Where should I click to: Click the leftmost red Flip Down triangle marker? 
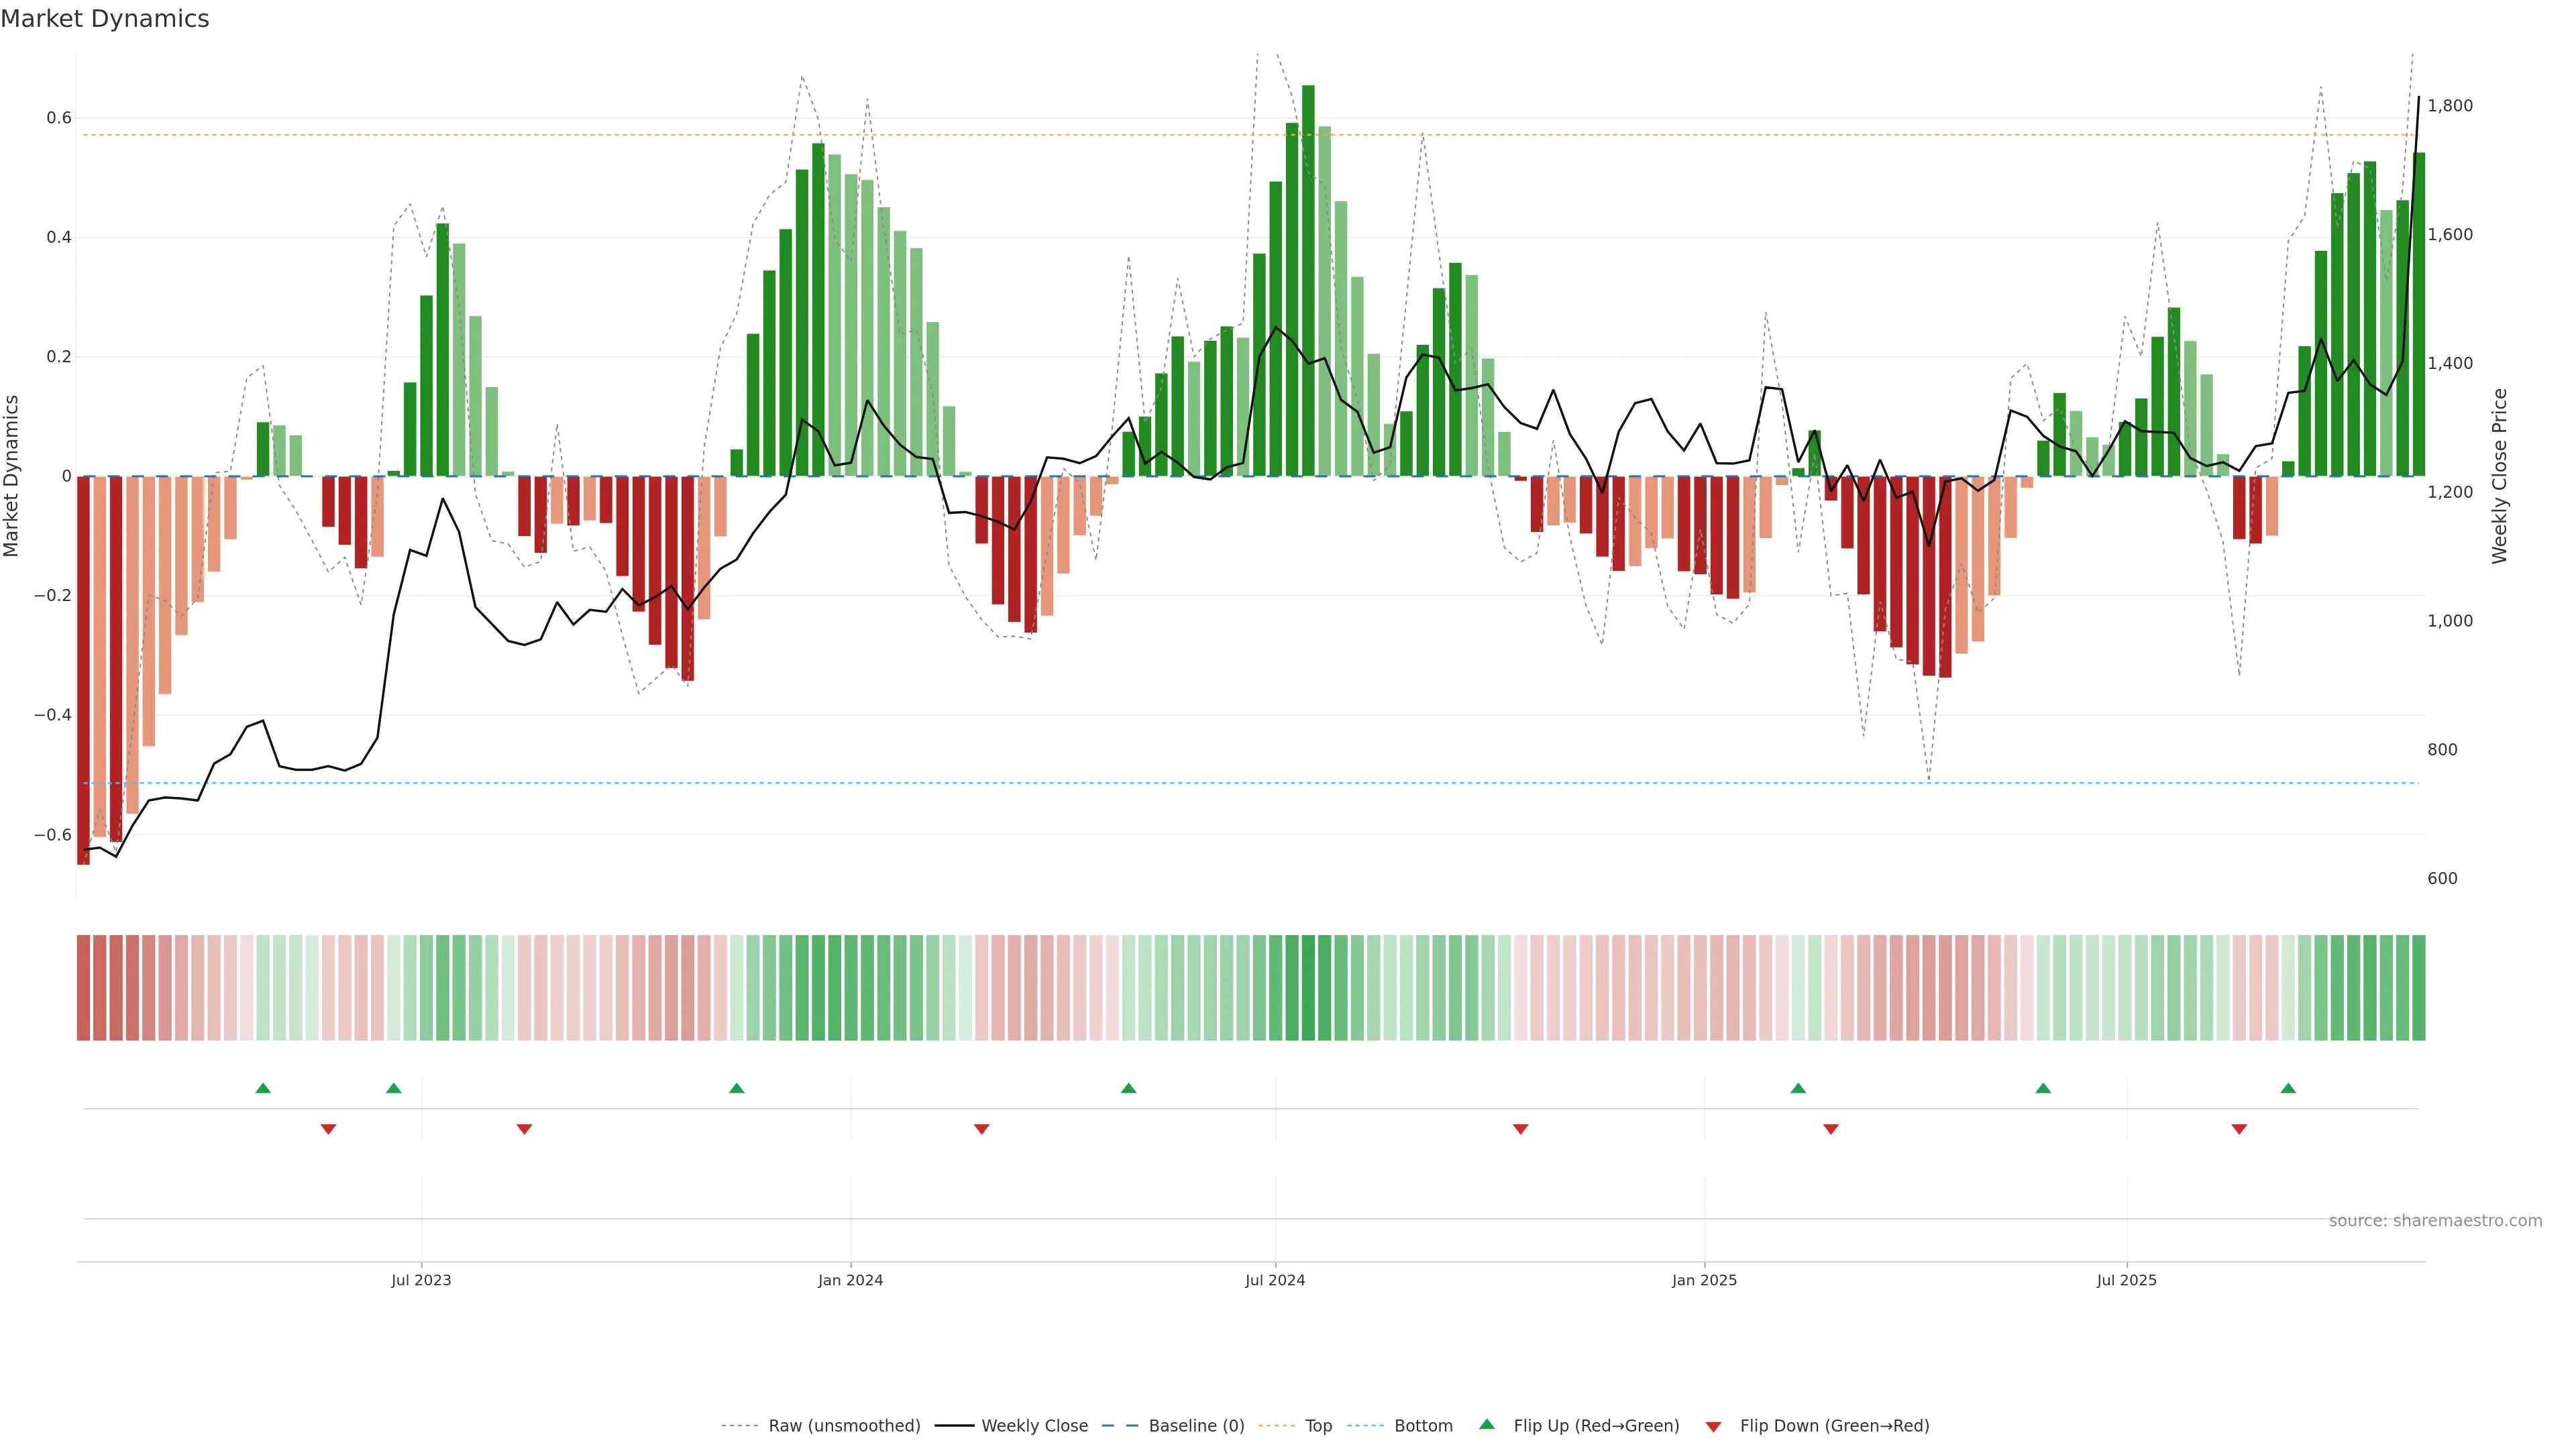pyautogui.click(x=328, y=1129)
